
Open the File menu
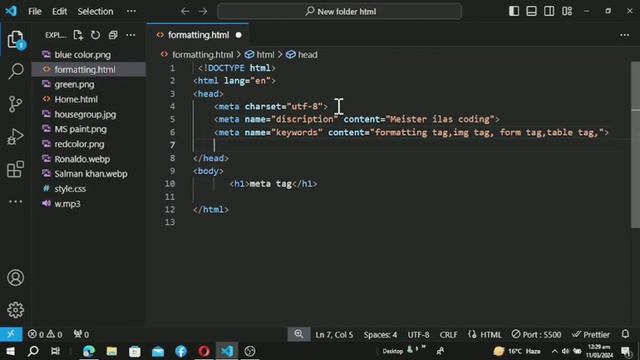(x=35, y=11)
